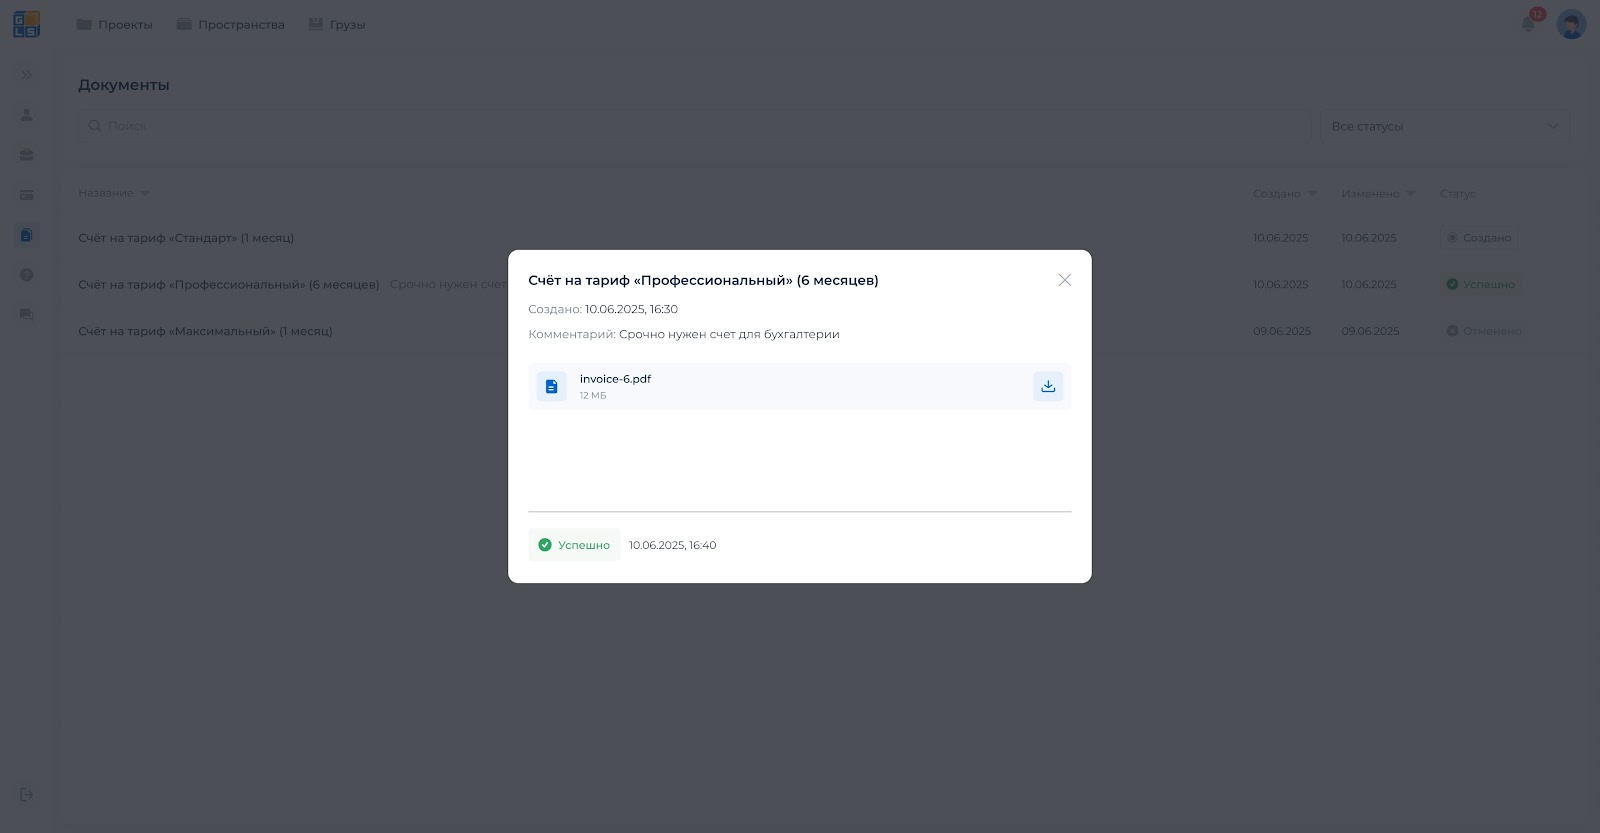Click the Статус column header

click(x=1457, y=194)
